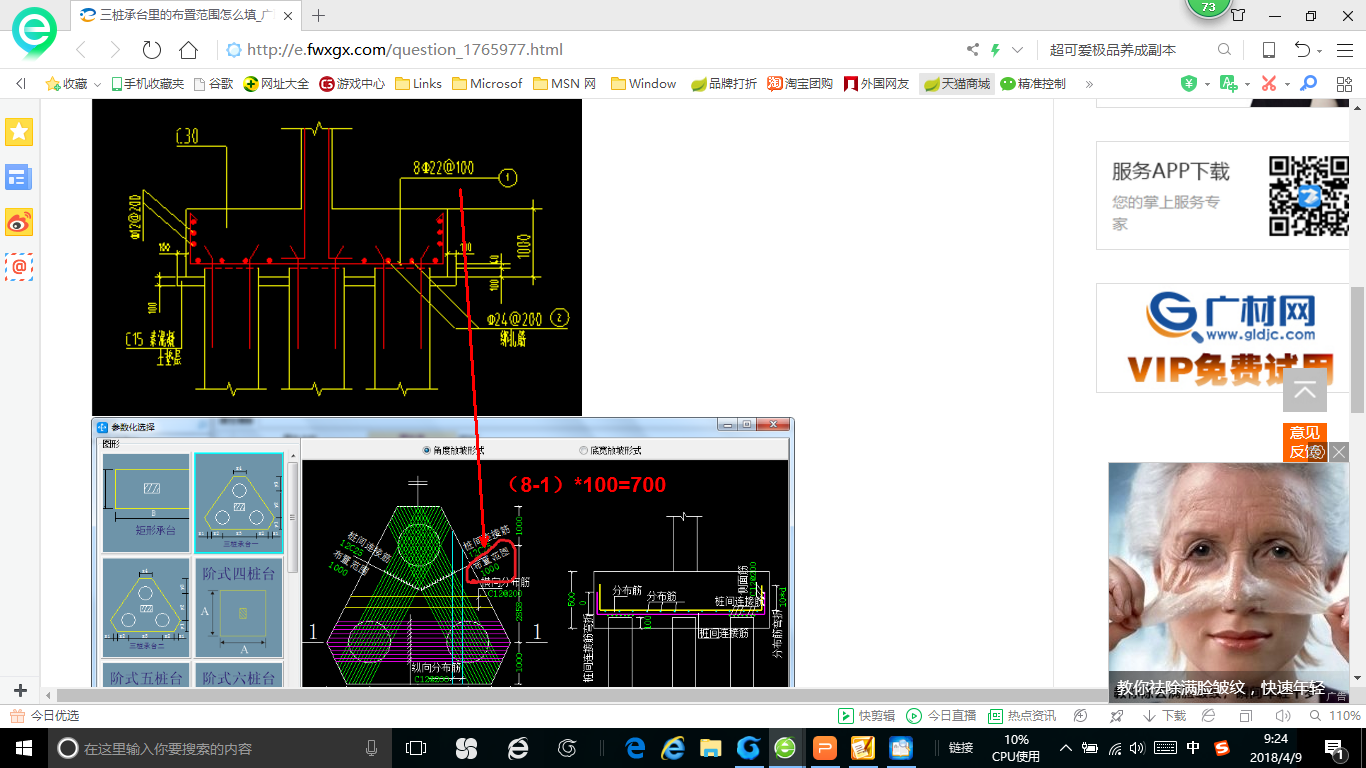Click the shape list scrollbar in dialog
The width and height of the screenshot is (1366, 768).
(292, 517)
